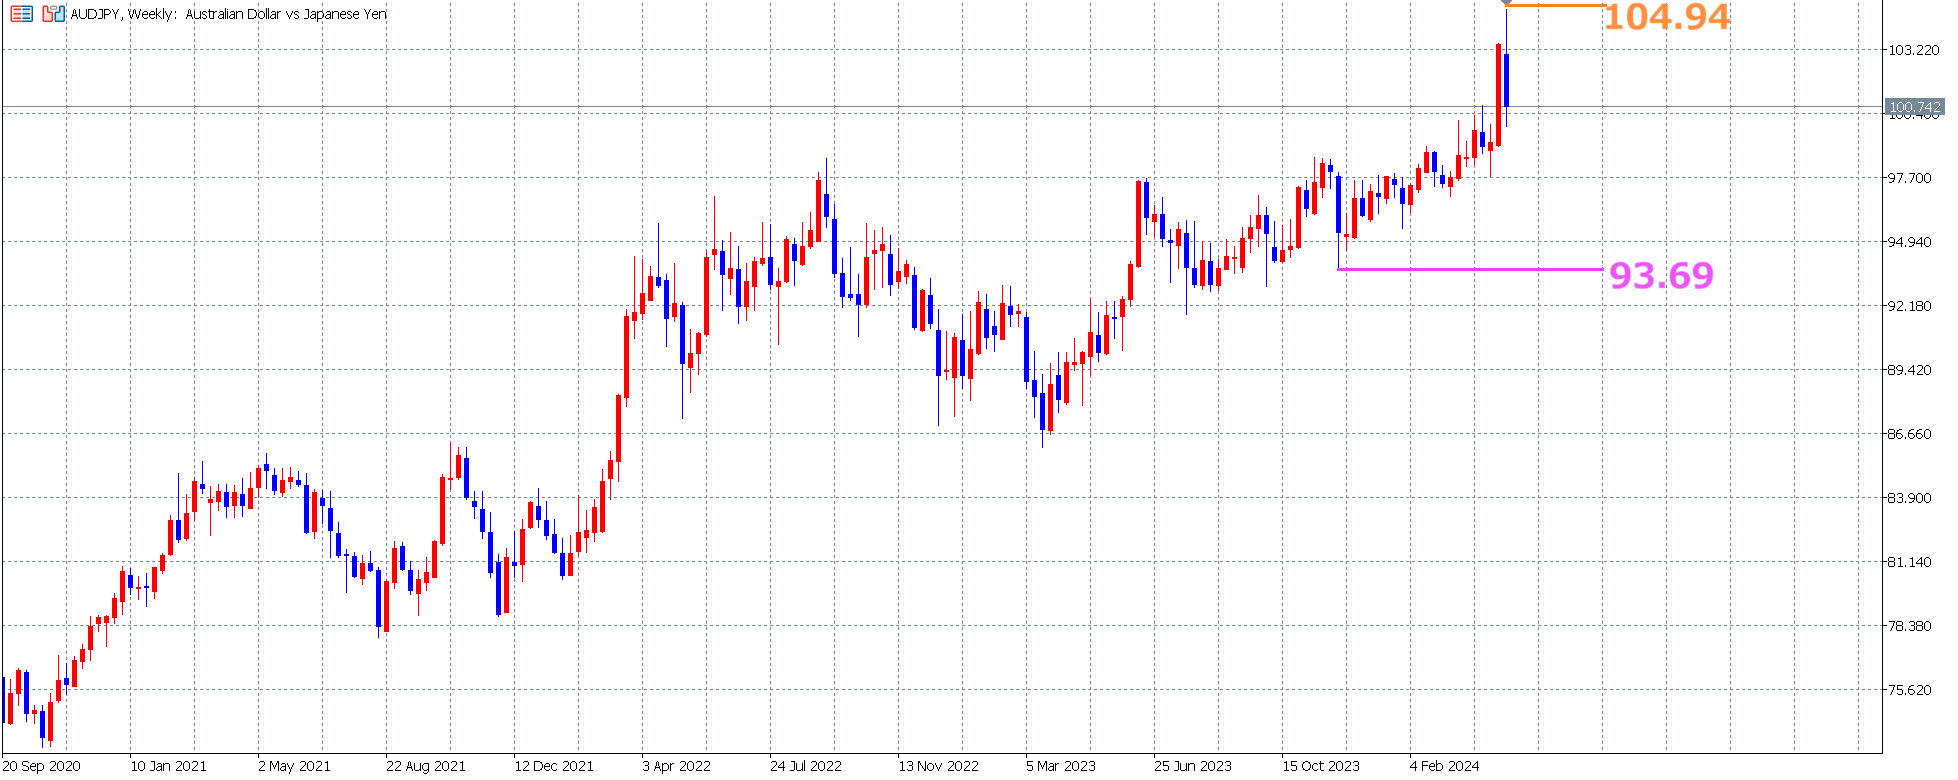This screenshot has height=780, width=1958.
Task: Toggle the one-click trading panel icon
Action: point(53,14)
